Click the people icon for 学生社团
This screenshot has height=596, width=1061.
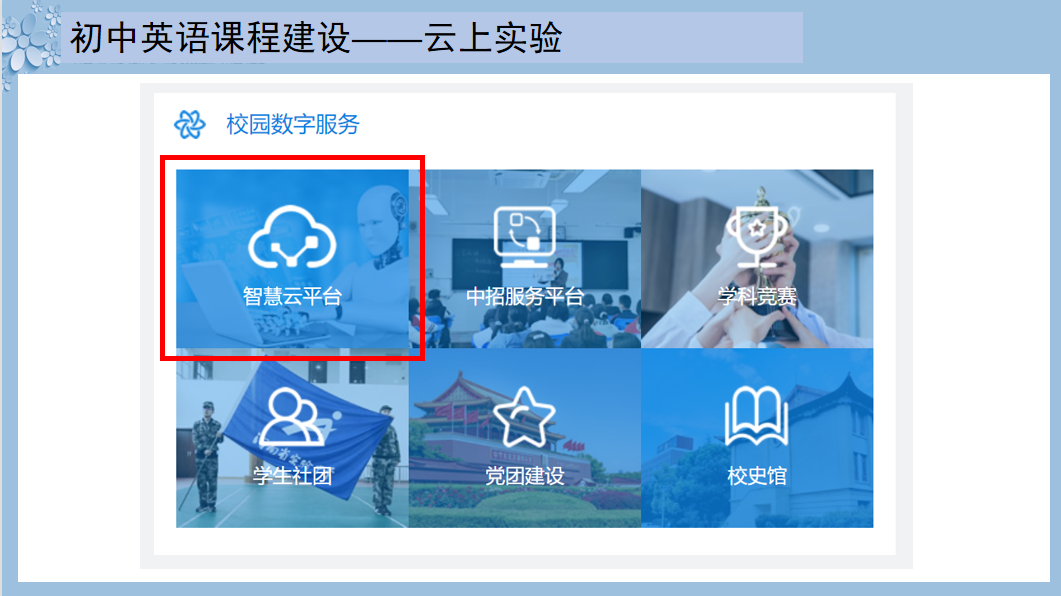click(292, 416)
